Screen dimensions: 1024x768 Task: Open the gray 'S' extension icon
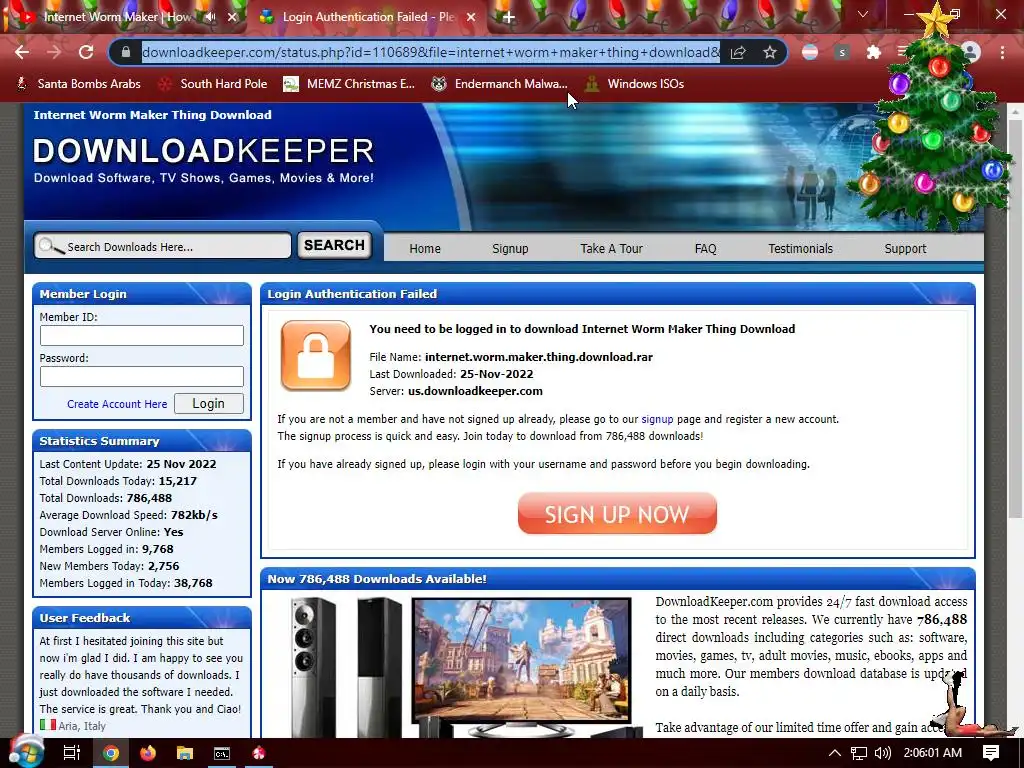[842, 52]
